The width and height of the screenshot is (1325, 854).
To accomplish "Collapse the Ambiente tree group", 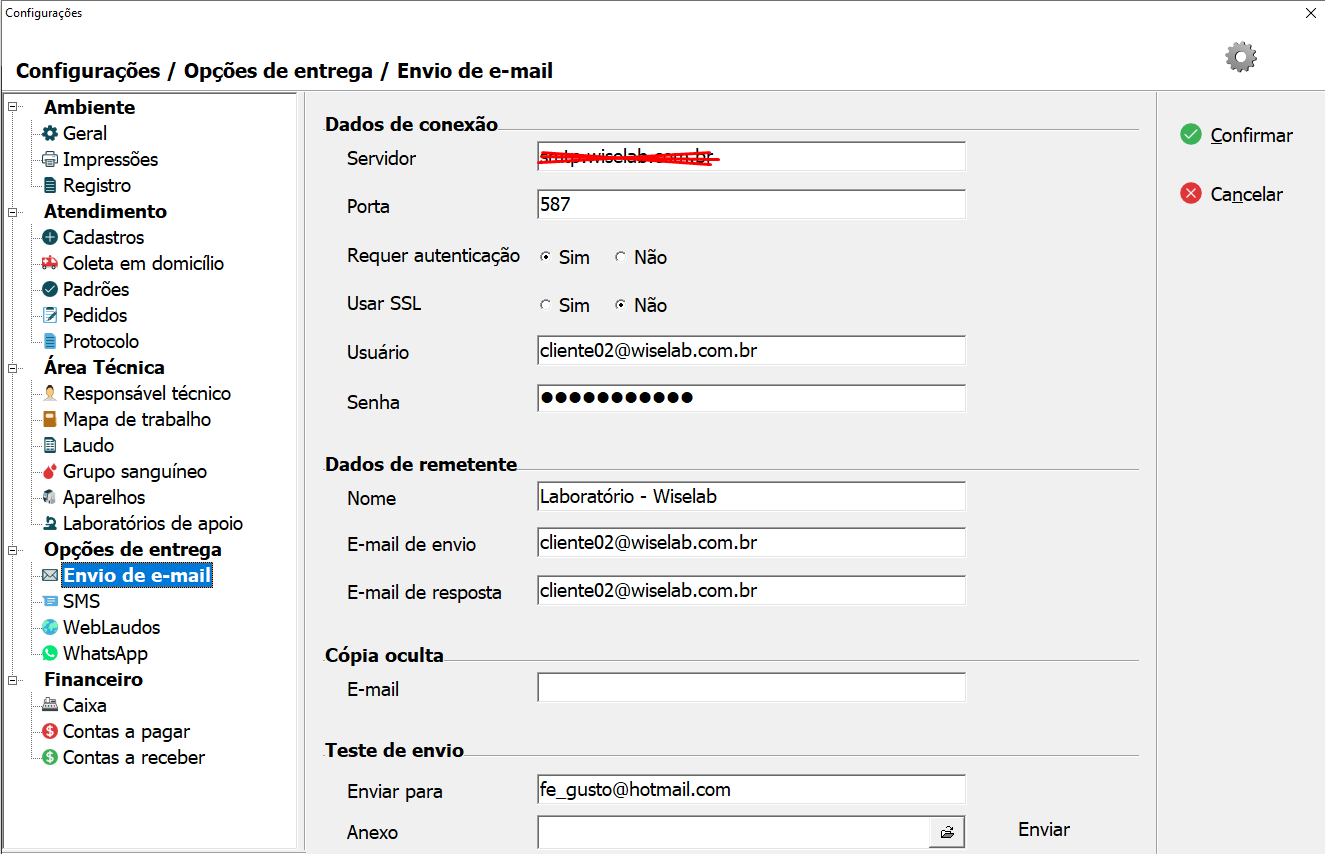I will coord(13,107).
